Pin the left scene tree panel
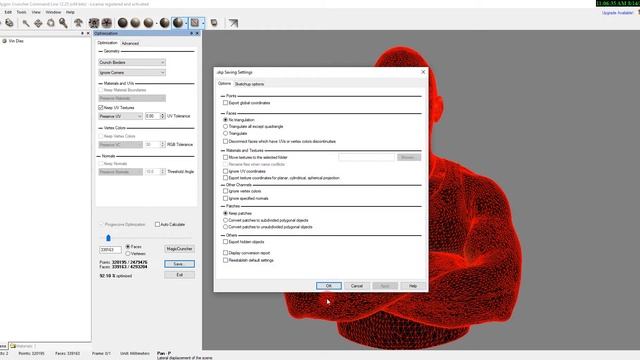Viewport: 640px width, 360px height. 82,33
